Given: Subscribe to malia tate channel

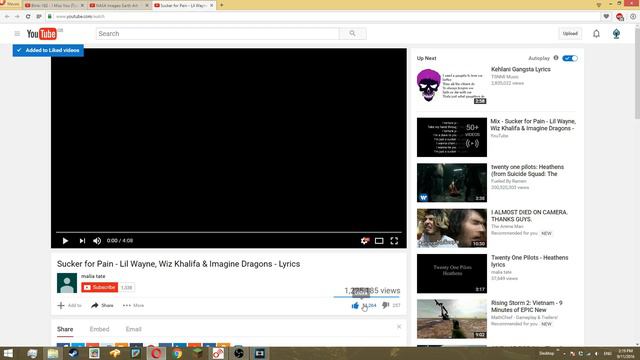Looking at the screenshot, I should coord(100,287).
